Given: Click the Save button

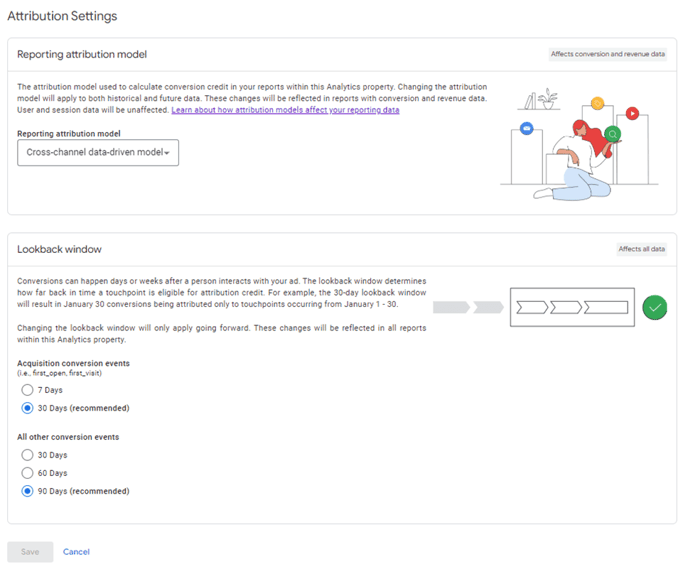Looking at the screenshot, I should coord(30,552).
